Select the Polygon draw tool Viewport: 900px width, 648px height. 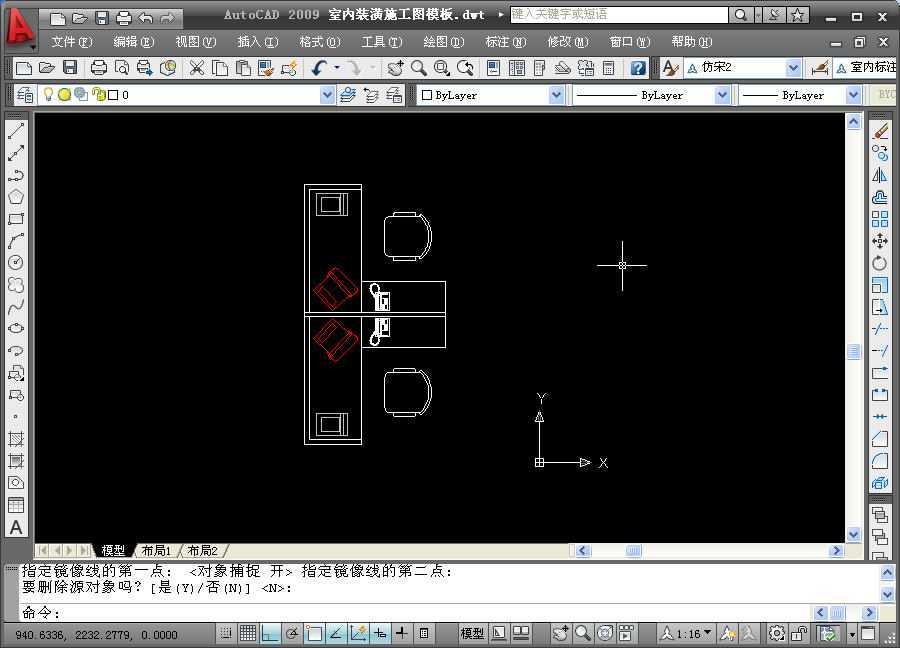(16, 197)
